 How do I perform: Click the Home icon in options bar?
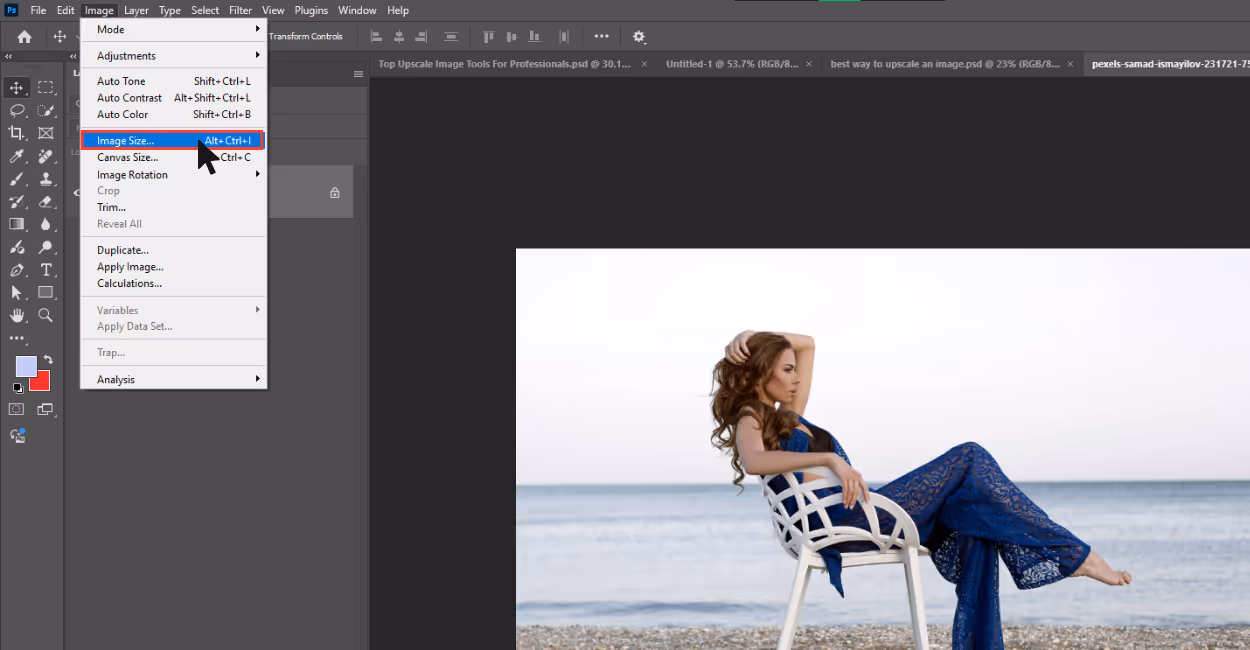pyautogui.click(x=24, y=36)
